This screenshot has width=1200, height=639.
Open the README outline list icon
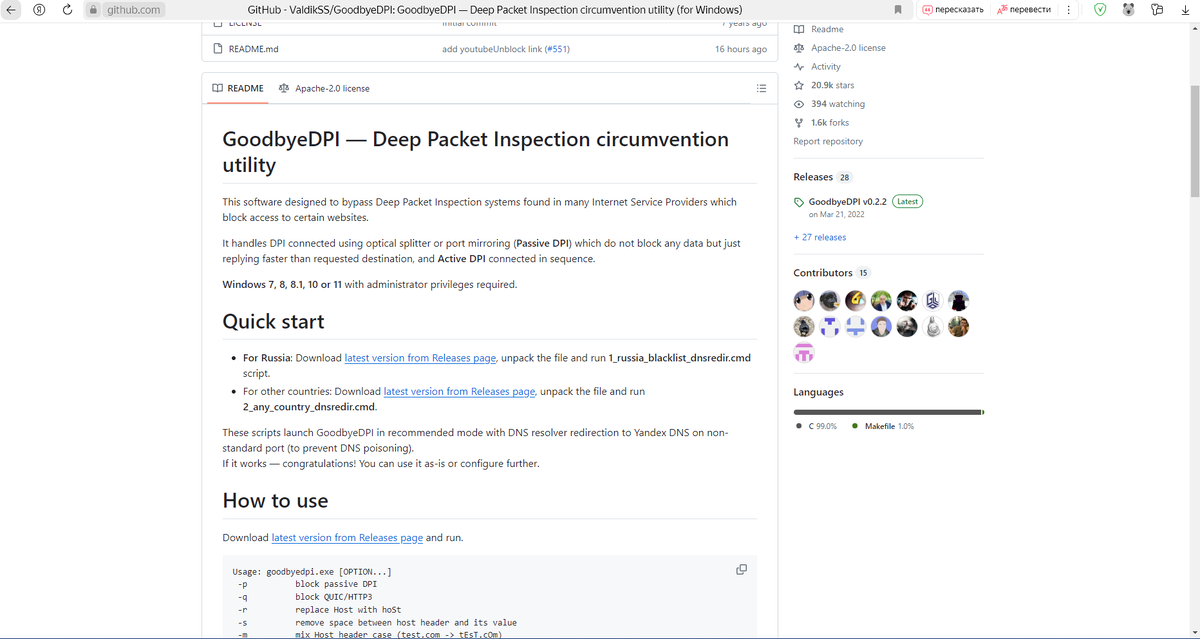click(x=761, y=88)
